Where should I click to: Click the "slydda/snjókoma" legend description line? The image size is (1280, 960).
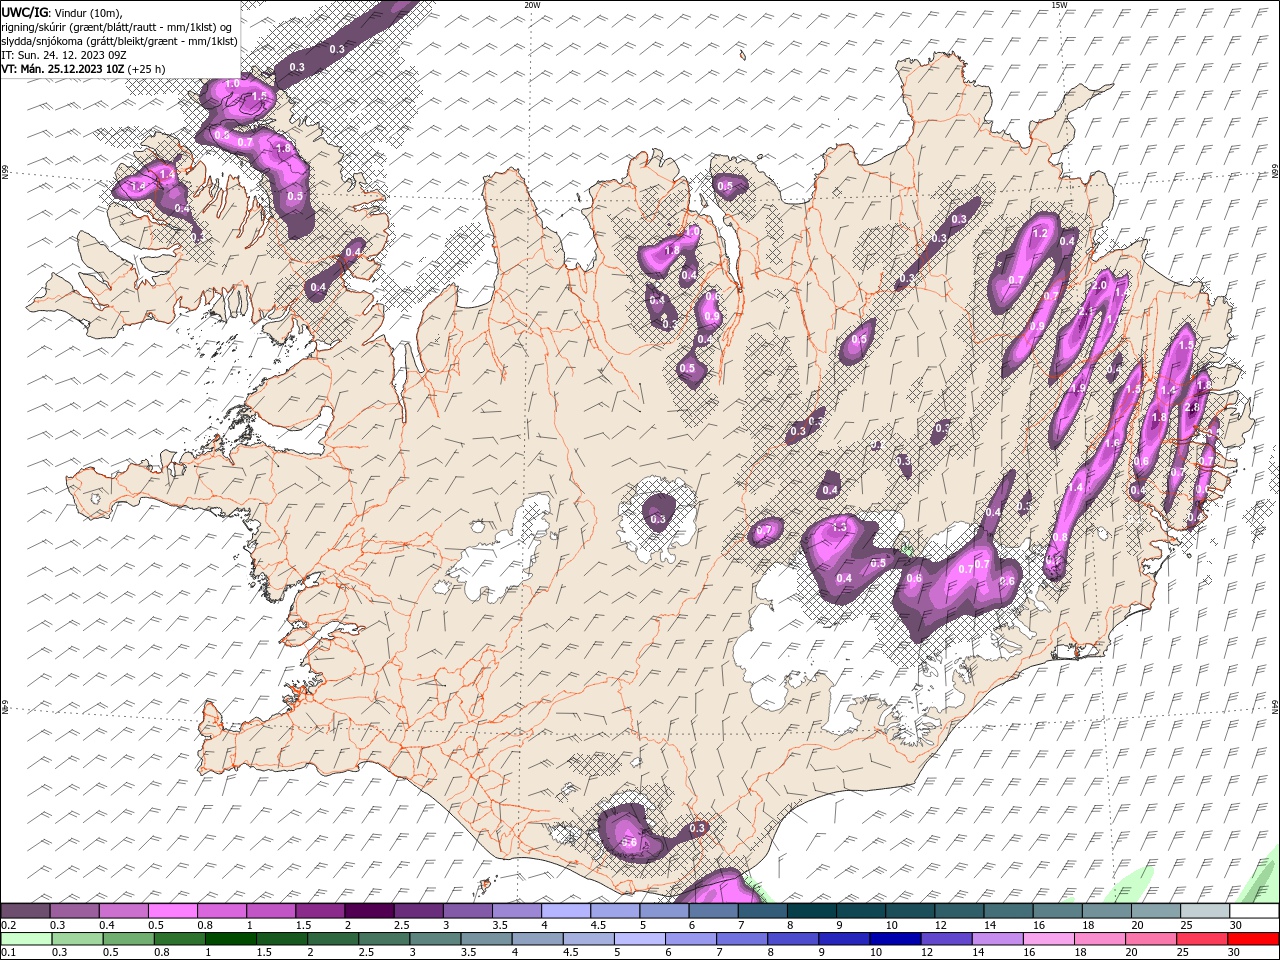120,41
